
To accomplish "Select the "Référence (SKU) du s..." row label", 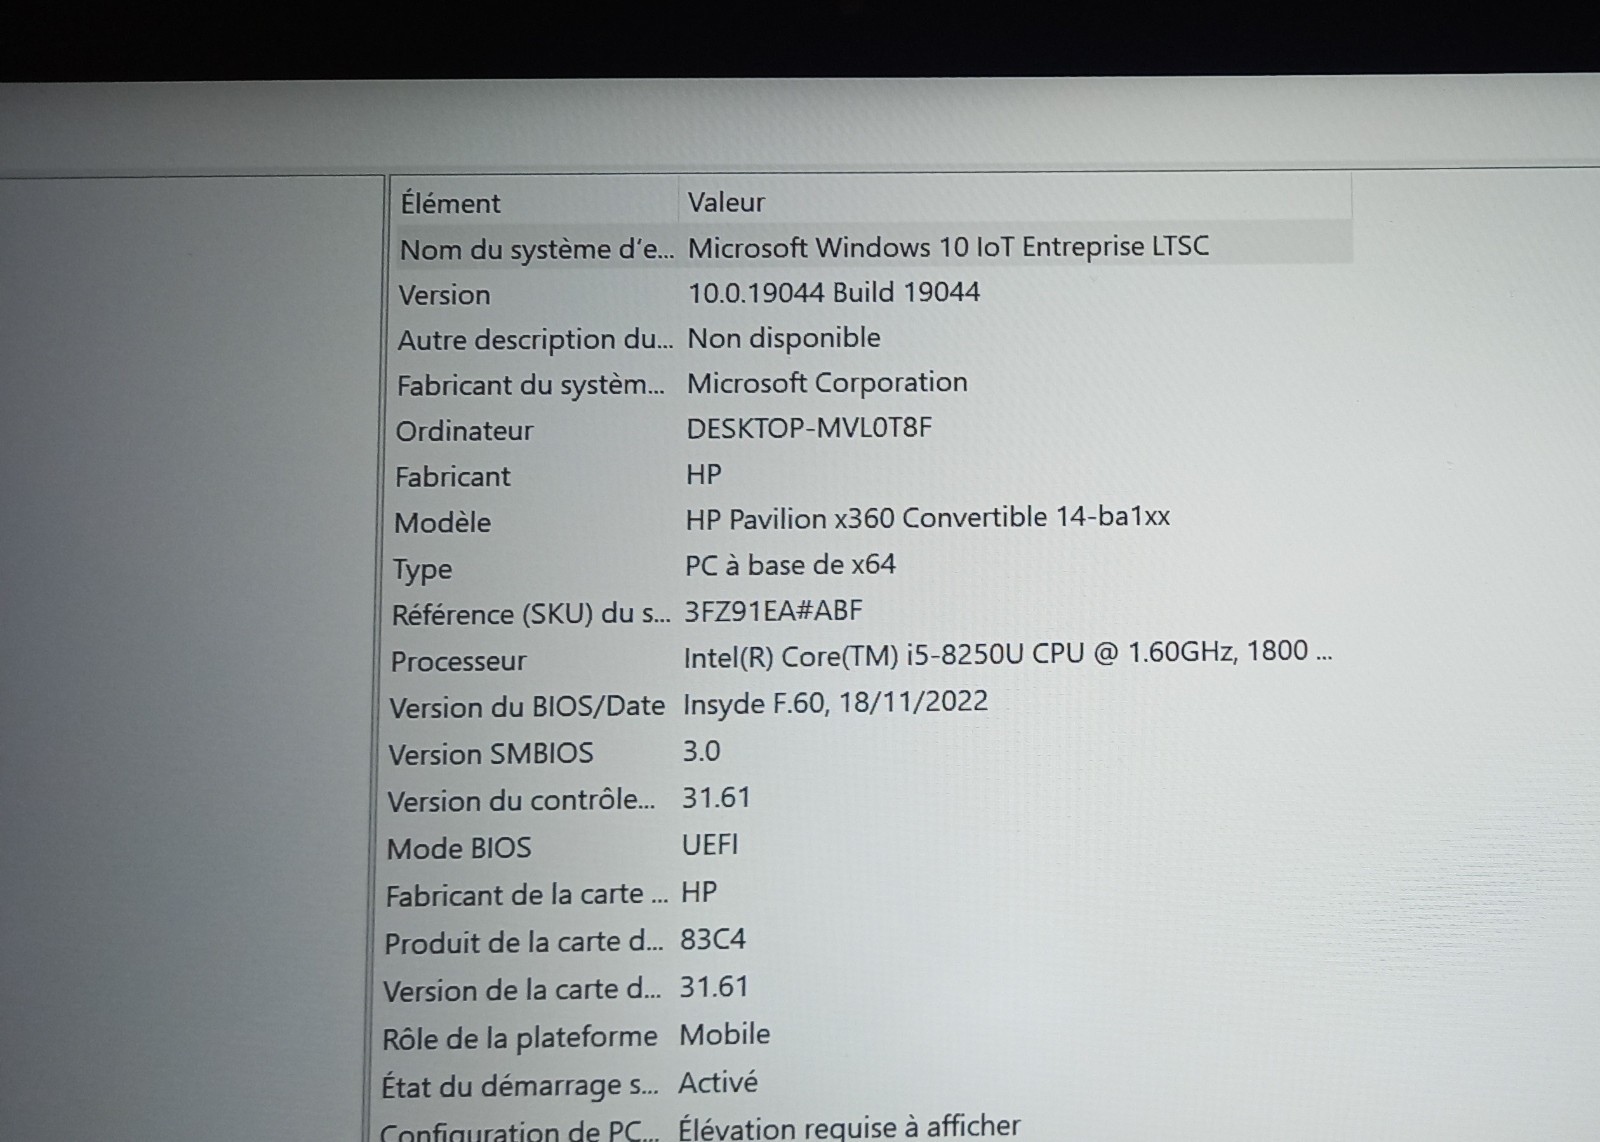I will 531,615.
